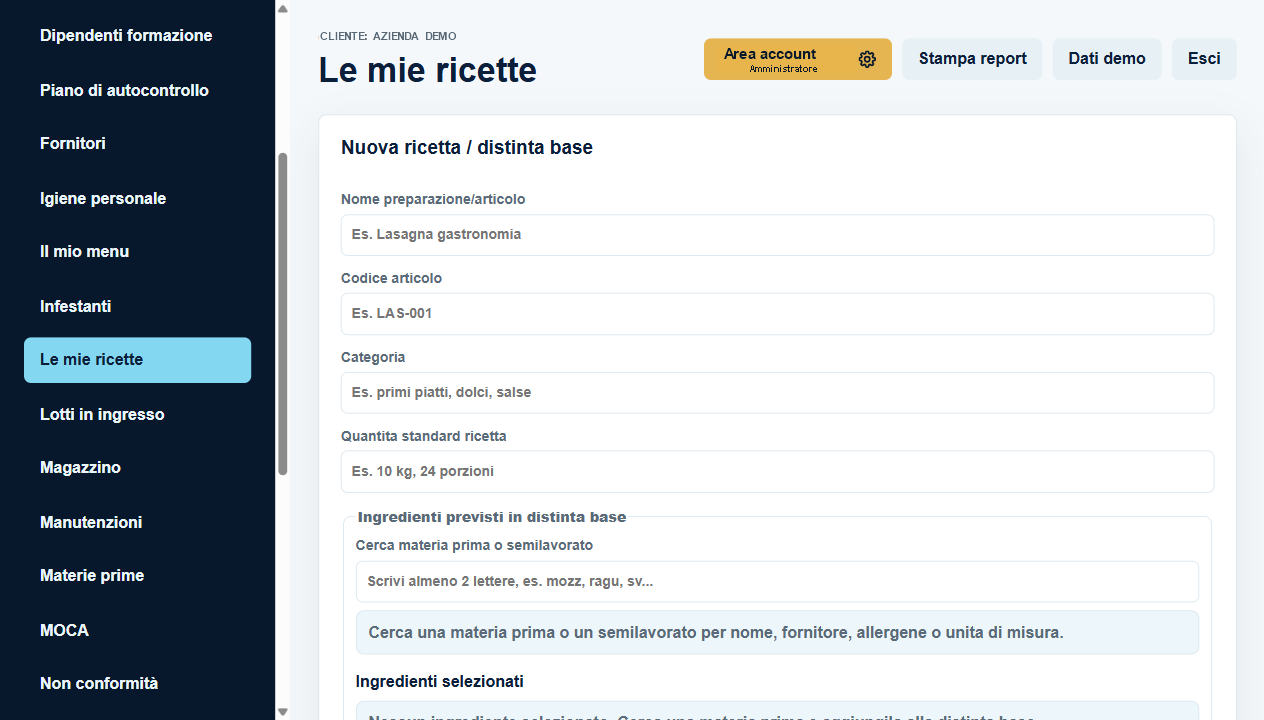Go to Lotti in ingresso
The image size is (1264, 720).
(x=137, y=414)
